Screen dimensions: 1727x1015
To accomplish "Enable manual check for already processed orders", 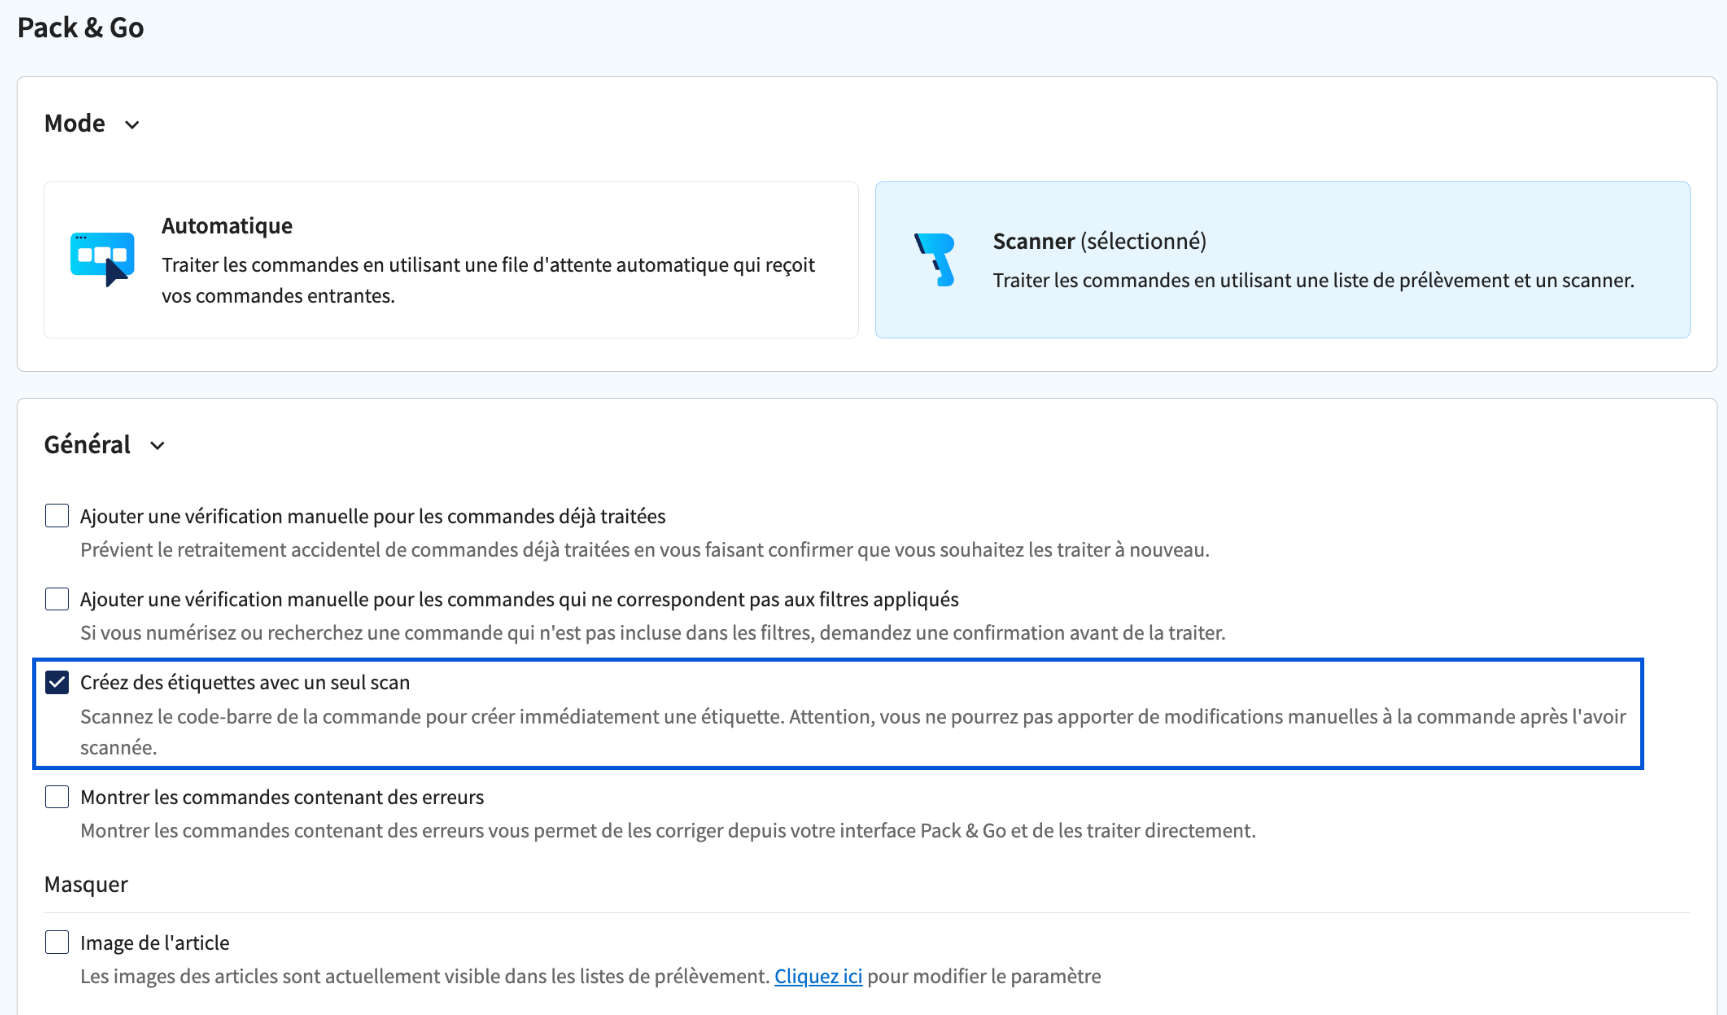I will (x=57, y=516).
